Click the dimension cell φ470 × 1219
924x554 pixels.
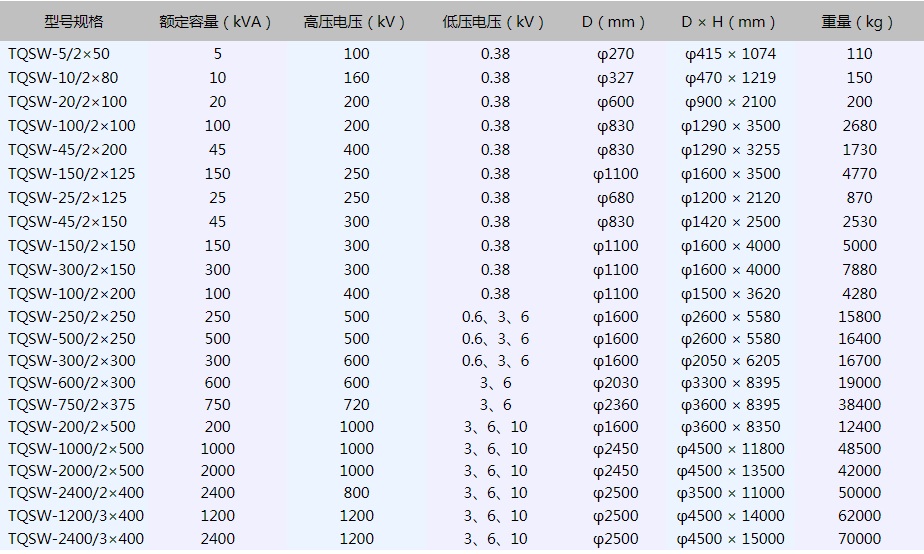(730, 78)
